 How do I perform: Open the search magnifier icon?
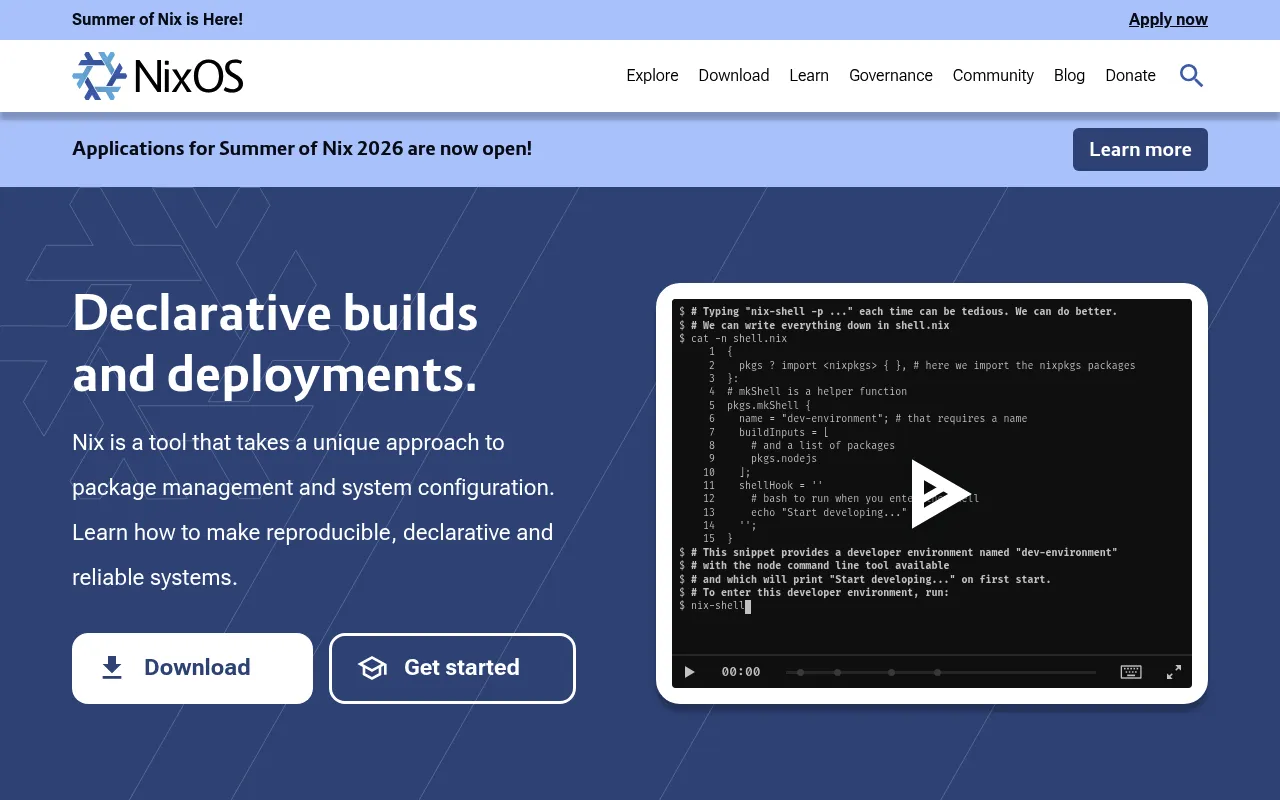[1191, 75]
